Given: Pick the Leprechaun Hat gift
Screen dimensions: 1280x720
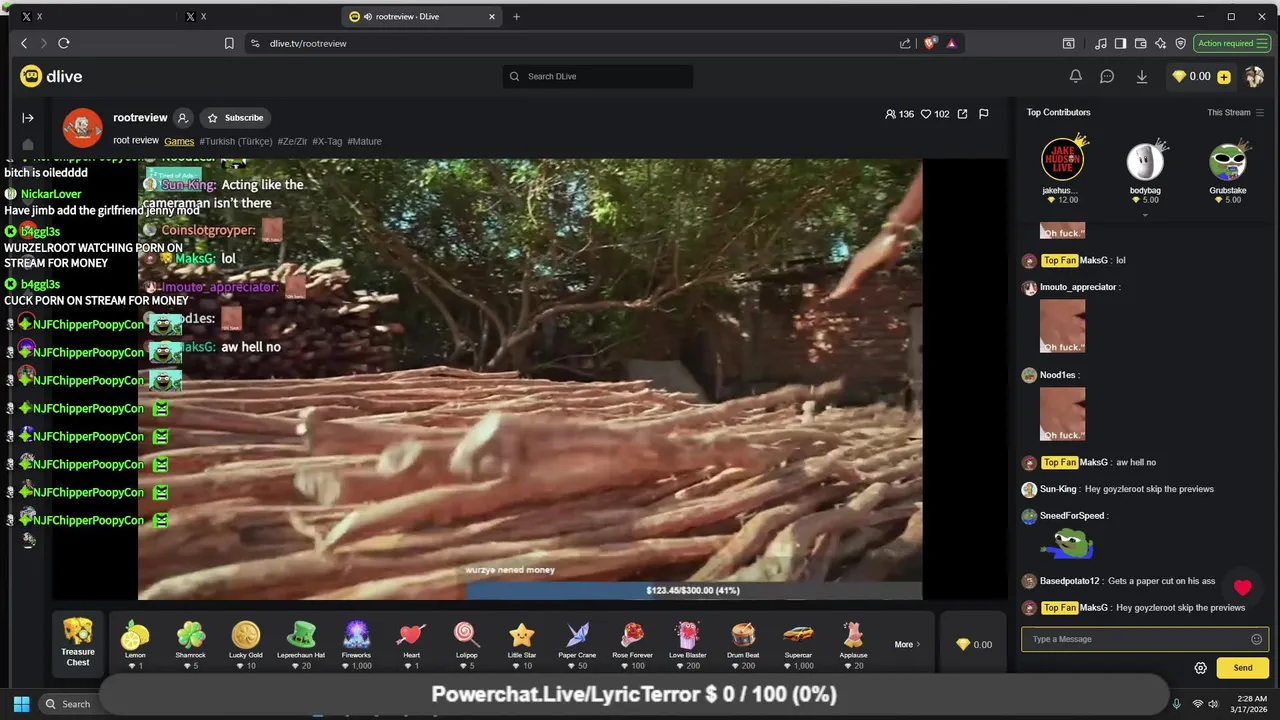Looking at the screenshot, I should (x=301, y=636).
